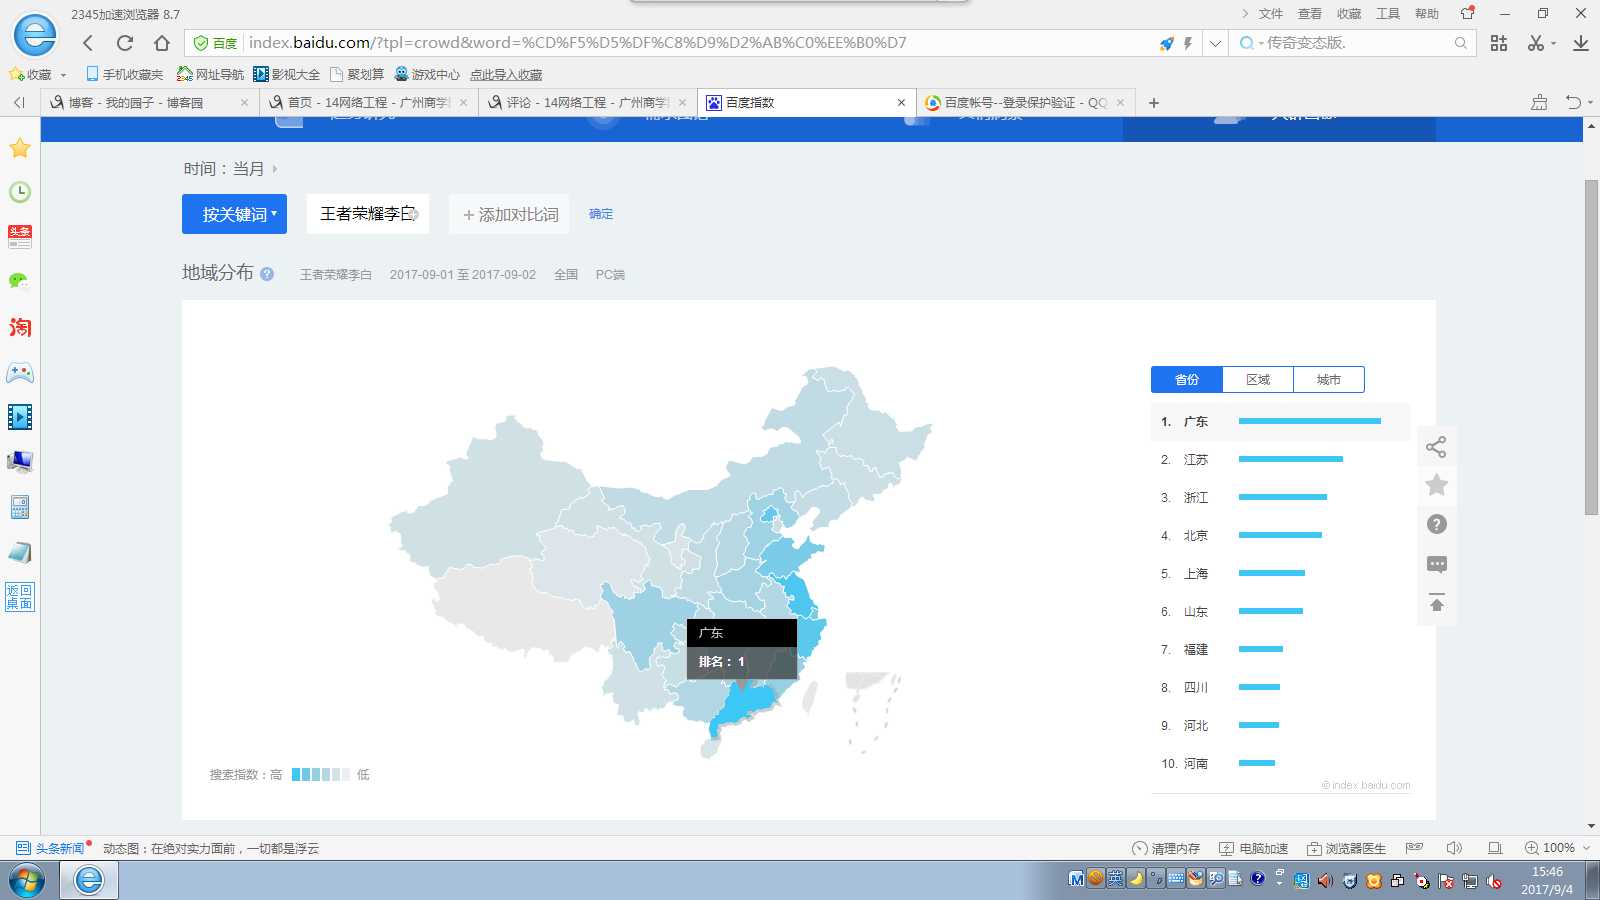Click the search magnifier icon in search box
The height and width of the screenshot is (900, 1600).
1461,43
